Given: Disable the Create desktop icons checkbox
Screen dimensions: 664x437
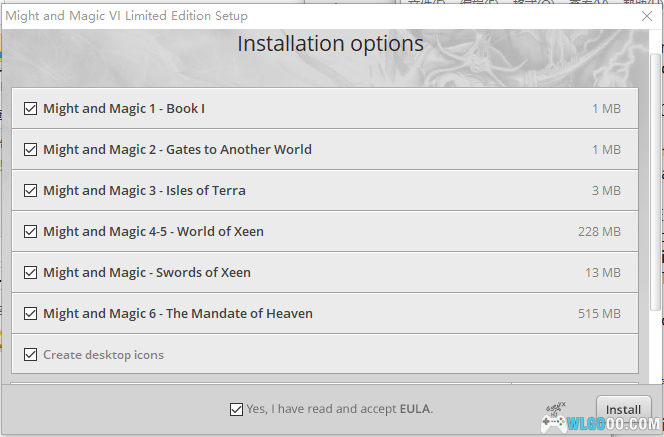Looking at the screenshot, I should pyautogui.click(x=31, y=354).
